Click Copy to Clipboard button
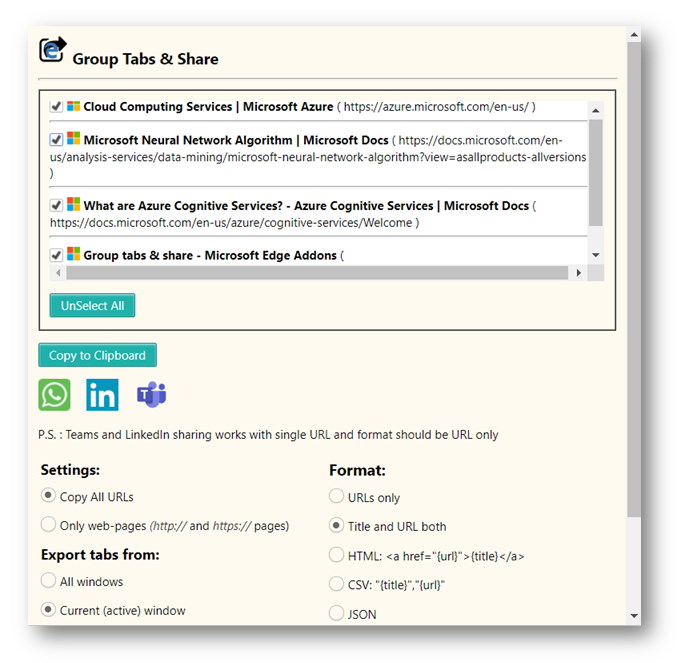The width and height of the screenshot is (681, 663). [97, 355]
